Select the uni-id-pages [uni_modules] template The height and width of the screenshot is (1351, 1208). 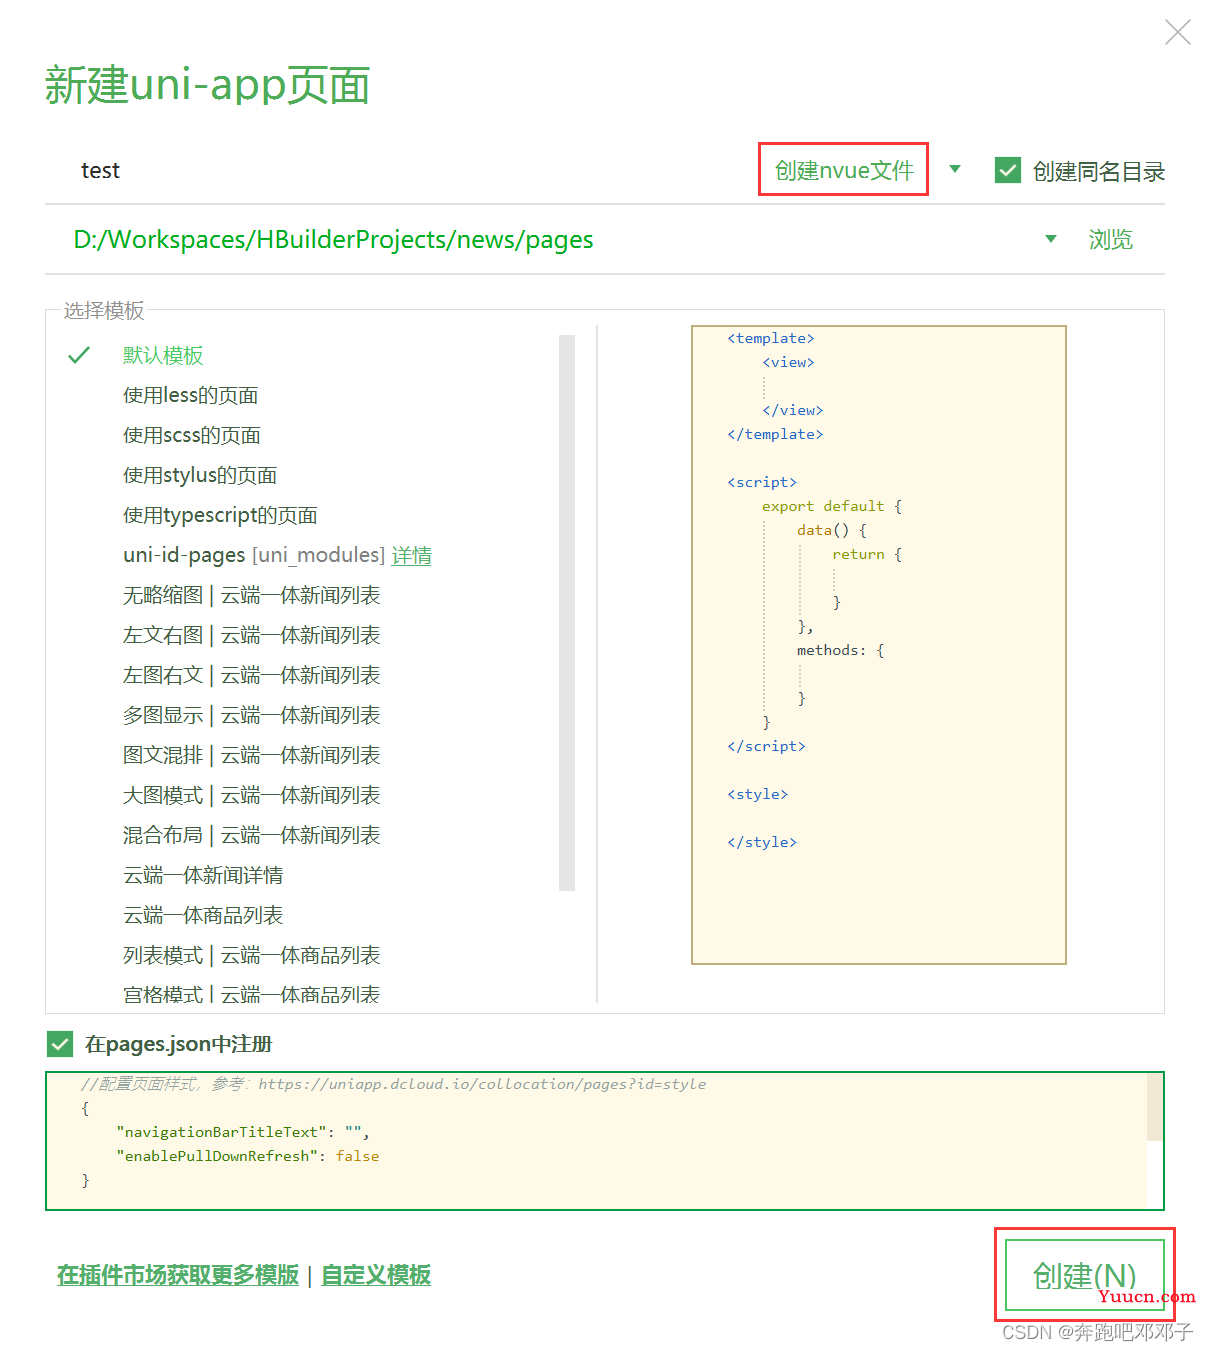254,555
